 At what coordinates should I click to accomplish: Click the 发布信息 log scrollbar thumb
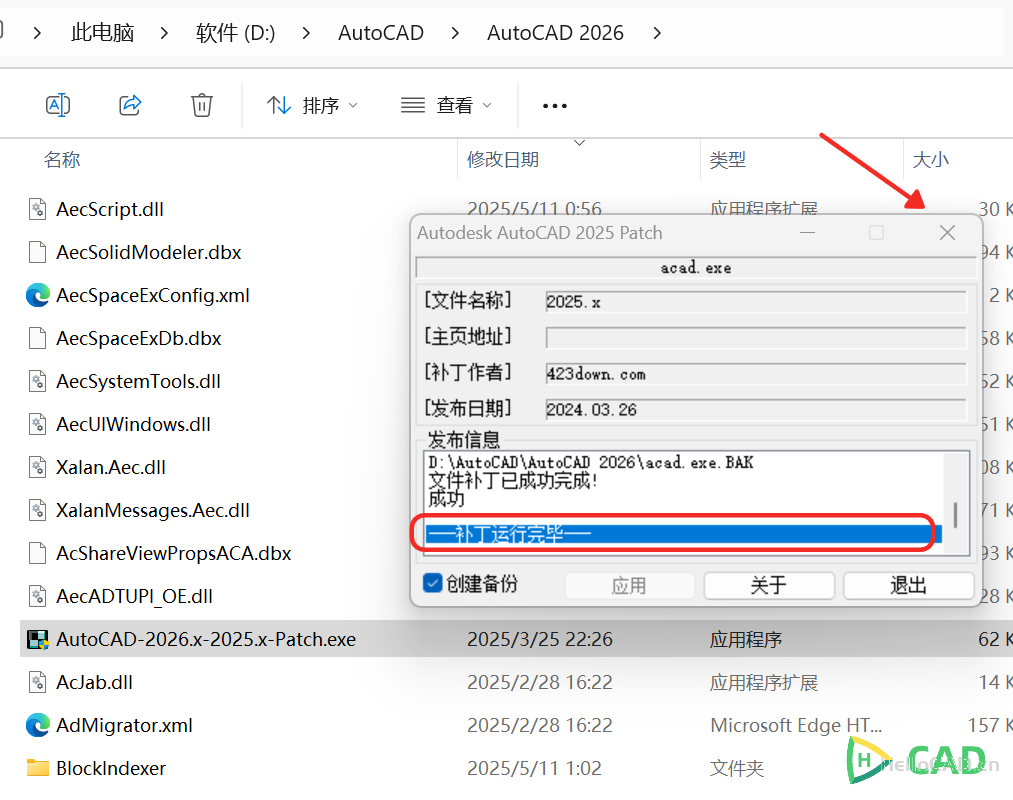(956, 516)
